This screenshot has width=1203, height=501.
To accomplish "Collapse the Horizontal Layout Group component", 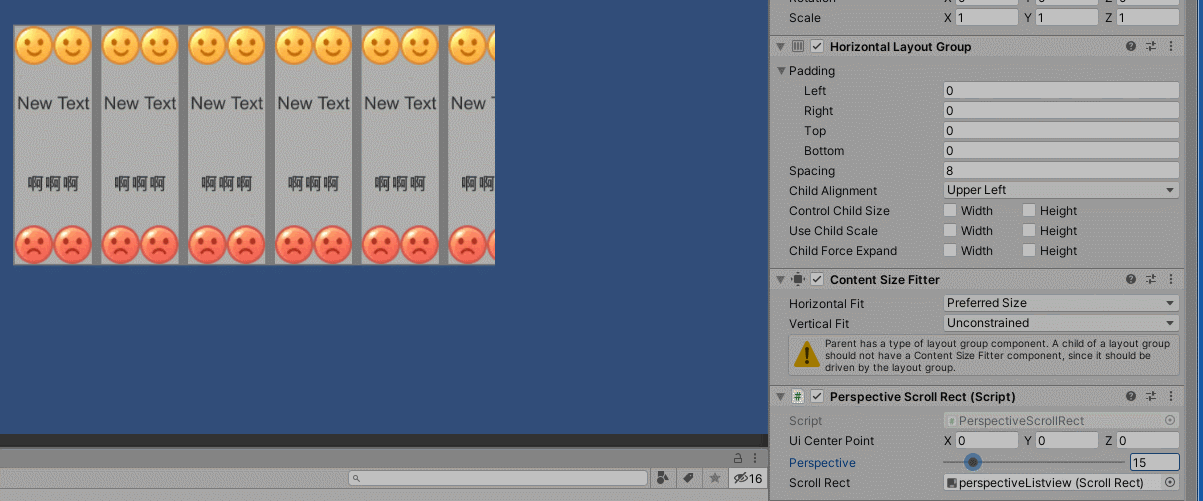I will pos(781,47).
